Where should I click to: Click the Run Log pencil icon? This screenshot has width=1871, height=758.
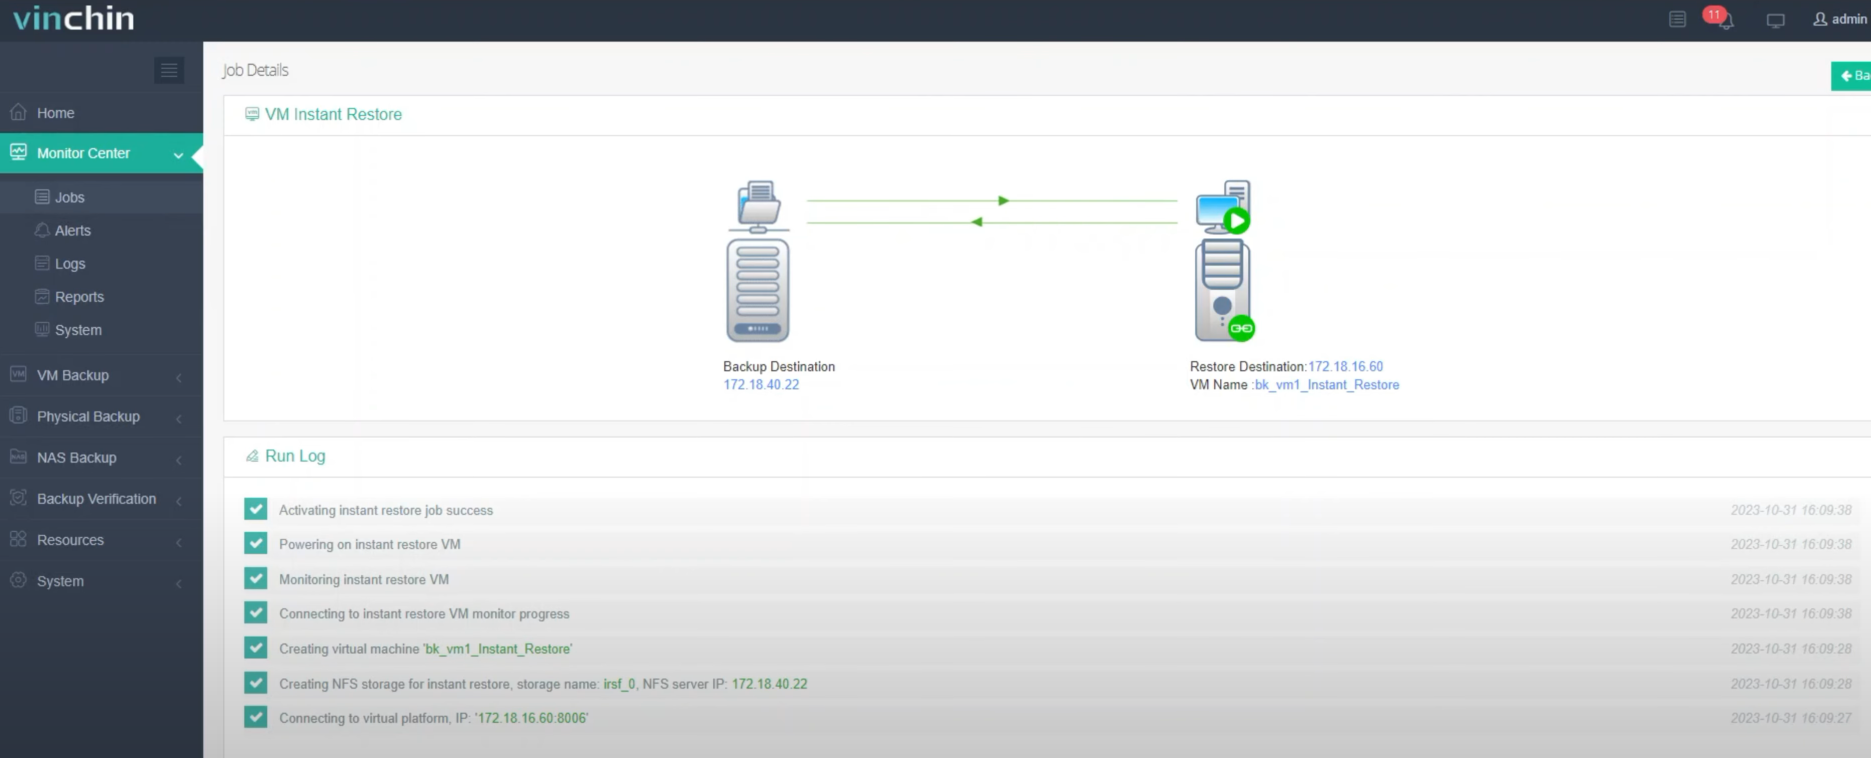[252, 456]
